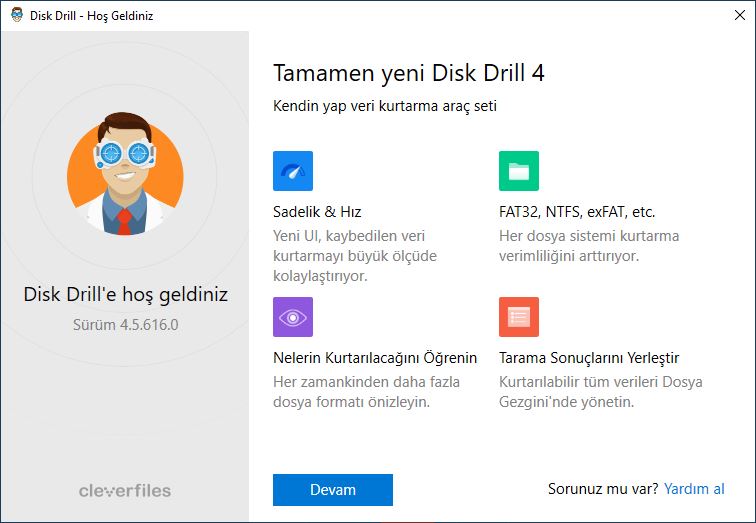Click the cleverfiles logo
Screen dimensions: 756x523
[x=125, y=491]
